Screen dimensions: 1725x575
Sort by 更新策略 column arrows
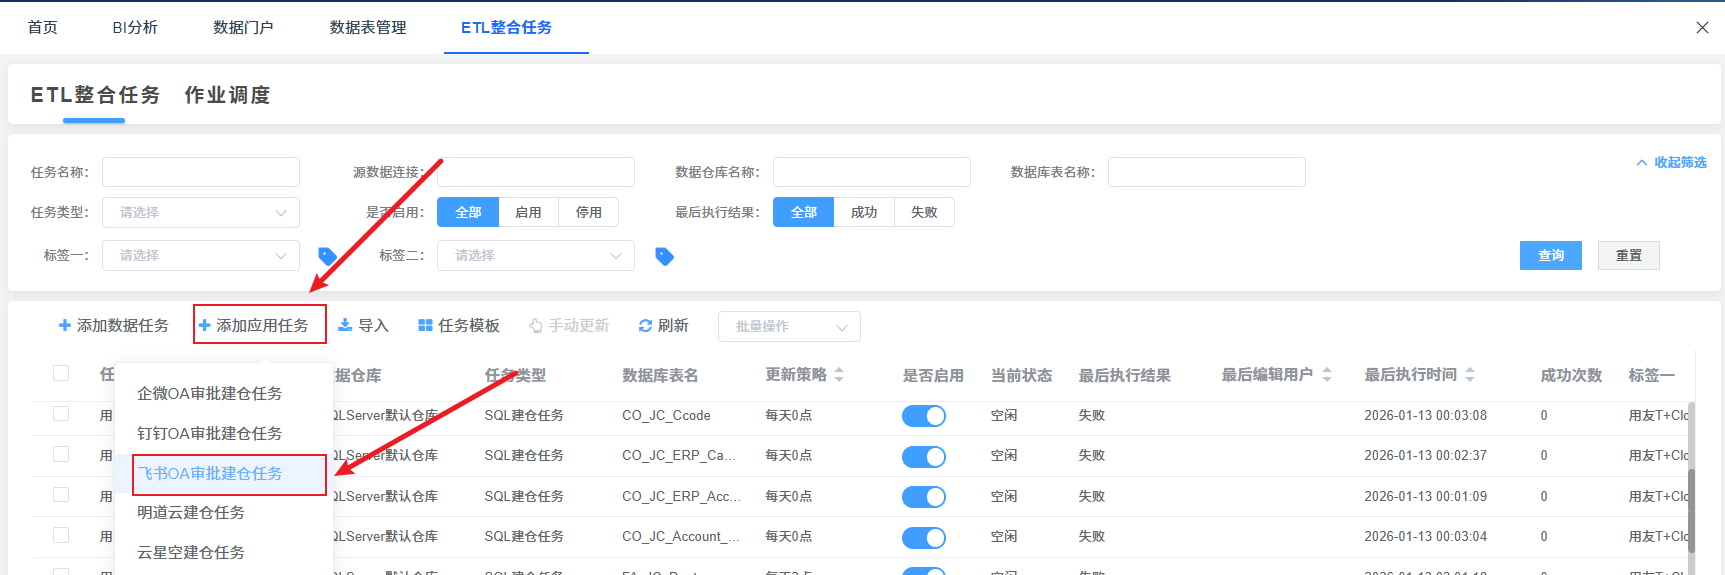[x=839, y=375]
